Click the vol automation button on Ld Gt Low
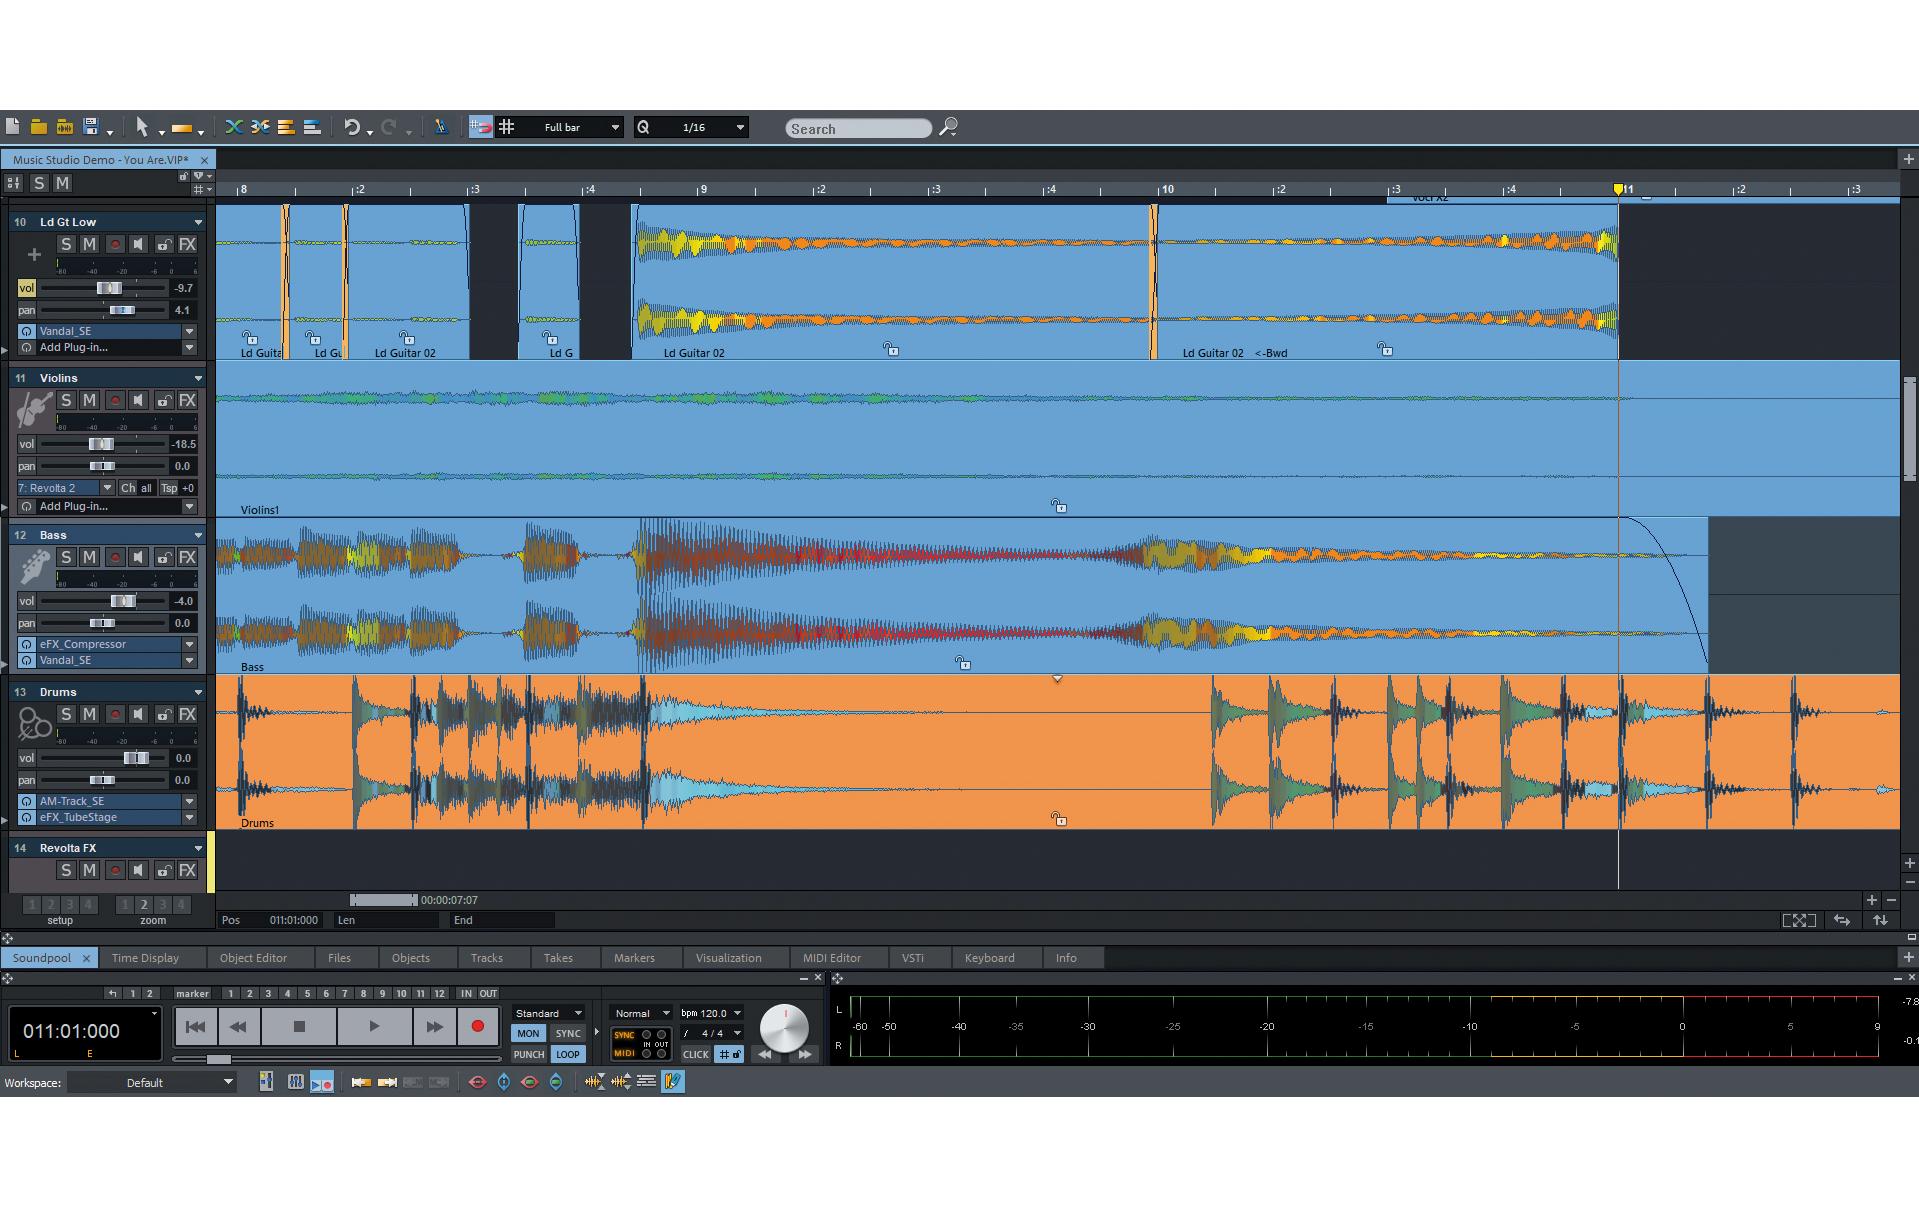Viewport: 1919px width, 1207px height. tap(26, 288)
